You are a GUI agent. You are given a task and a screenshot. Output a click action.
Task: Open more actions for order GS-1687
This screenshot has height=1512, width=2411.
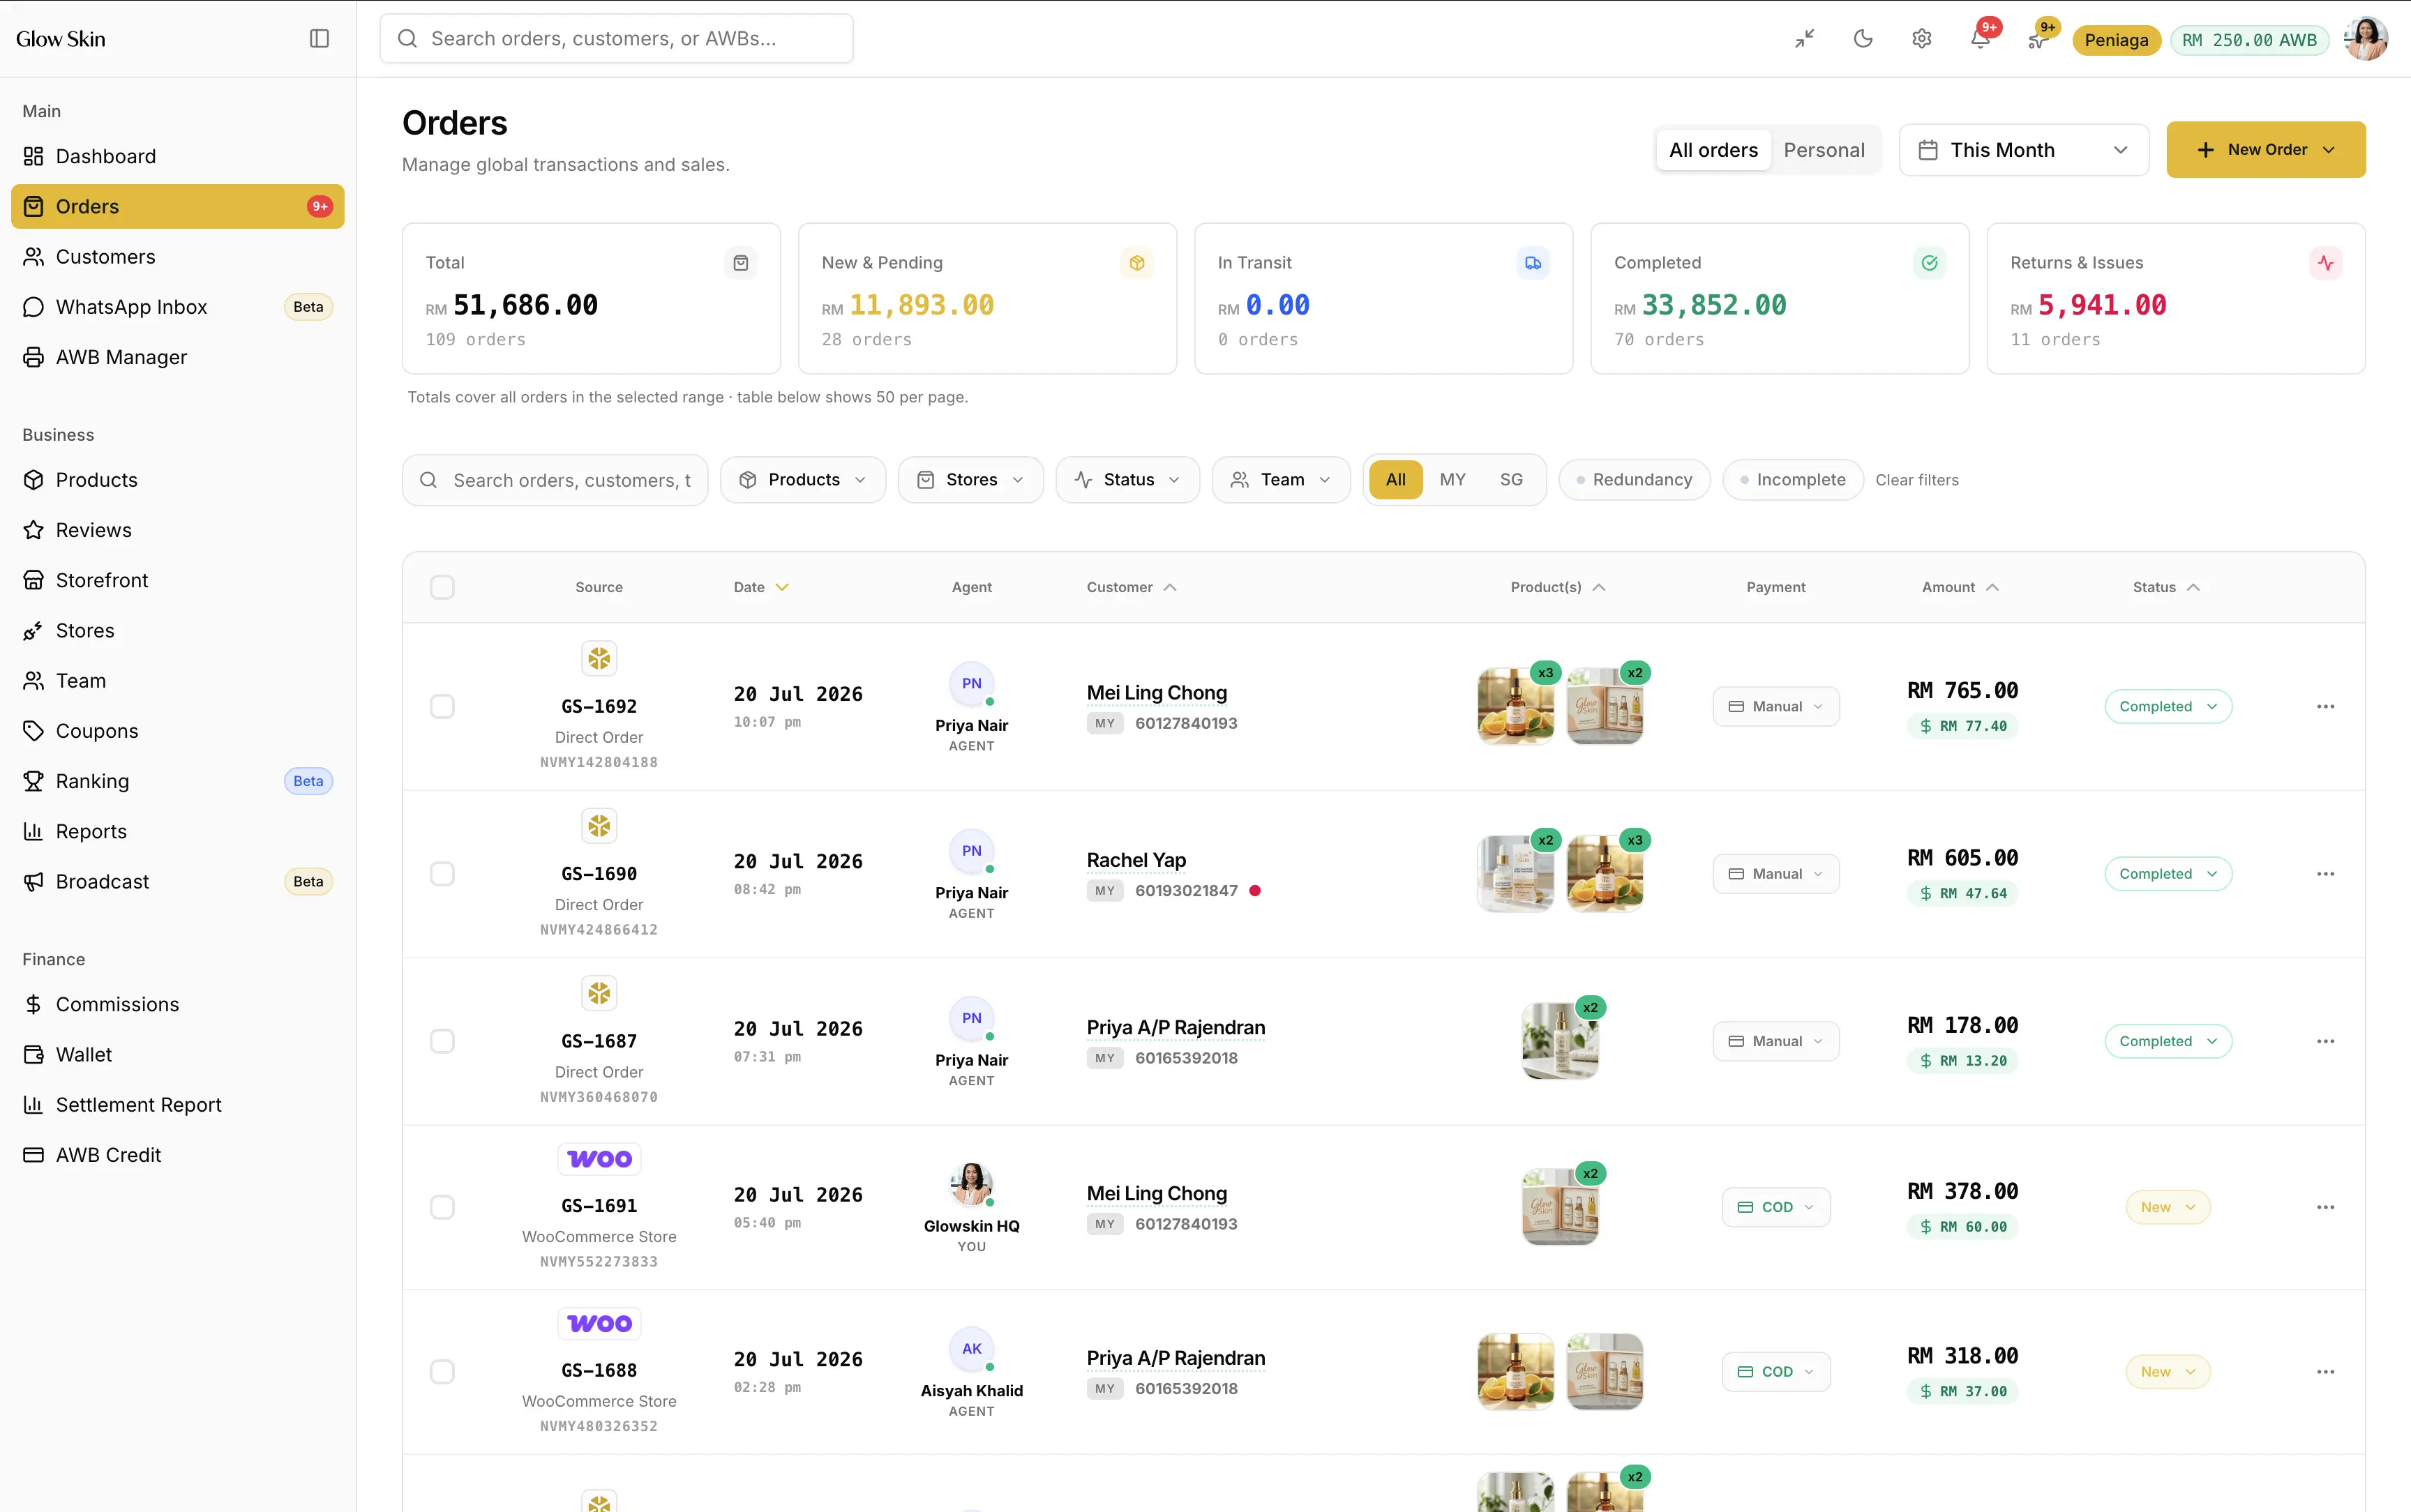[2326, 1041]
